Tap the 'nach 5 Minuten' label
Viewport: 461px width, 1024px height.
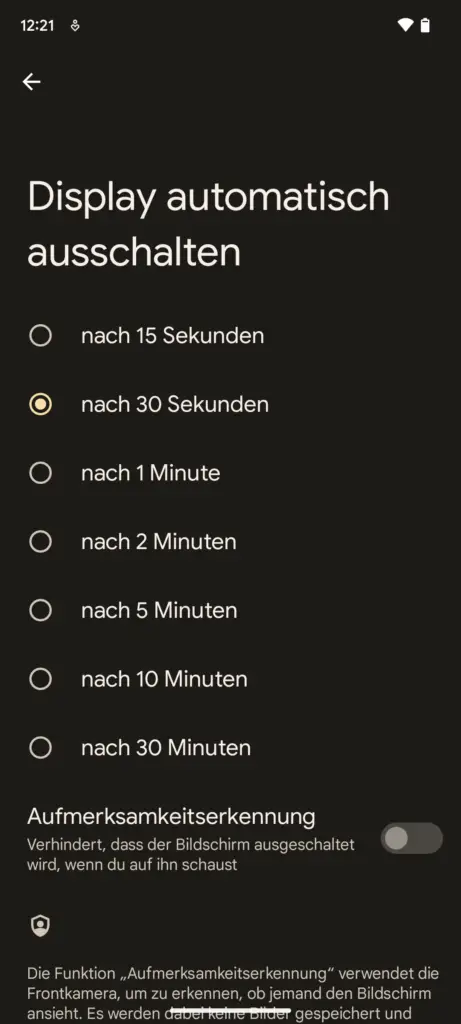point(159,610)
